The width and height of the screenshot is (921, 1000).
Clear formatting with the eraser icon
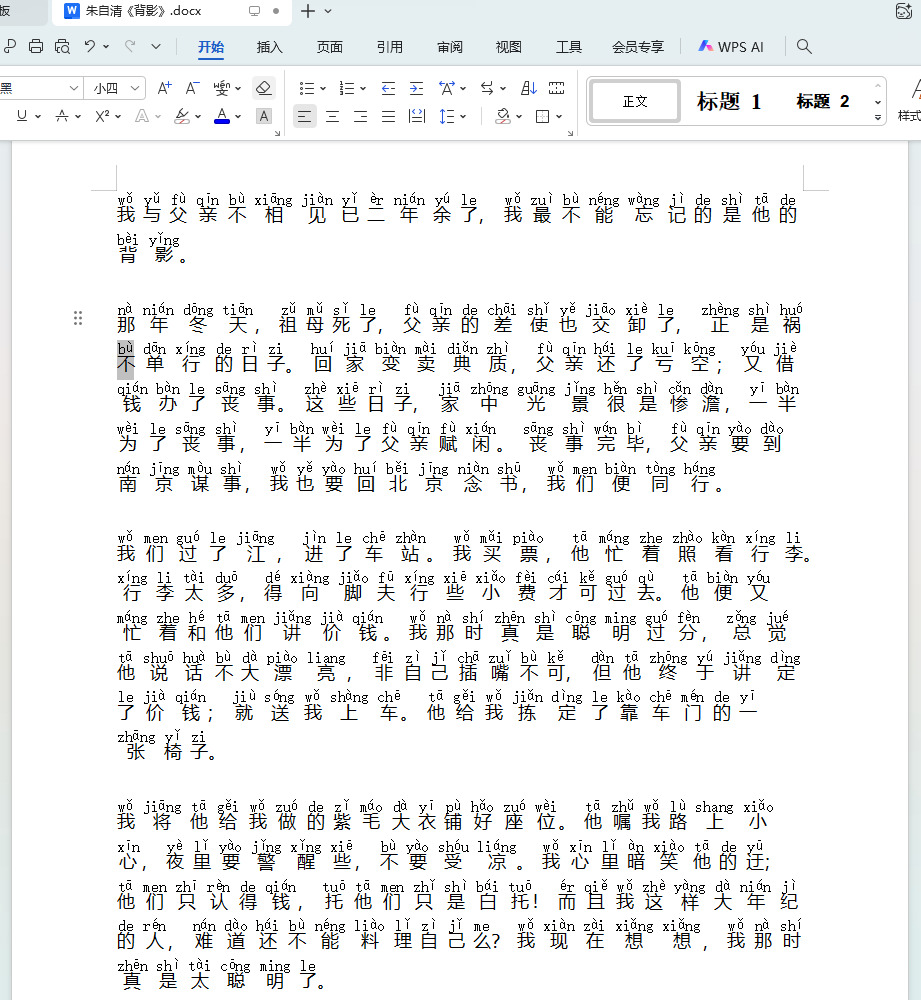pos(263,88)
